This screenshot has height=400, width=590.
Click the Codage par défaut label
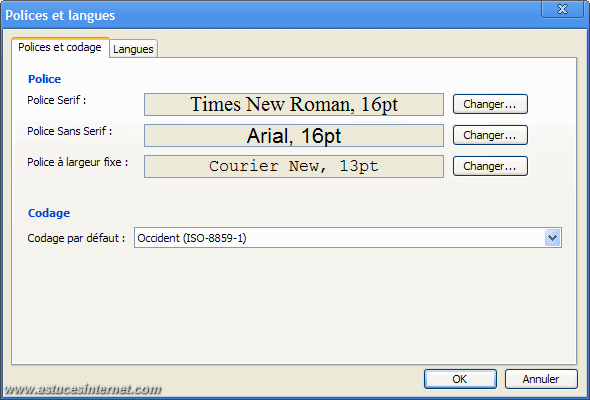(x=76, y=238)
